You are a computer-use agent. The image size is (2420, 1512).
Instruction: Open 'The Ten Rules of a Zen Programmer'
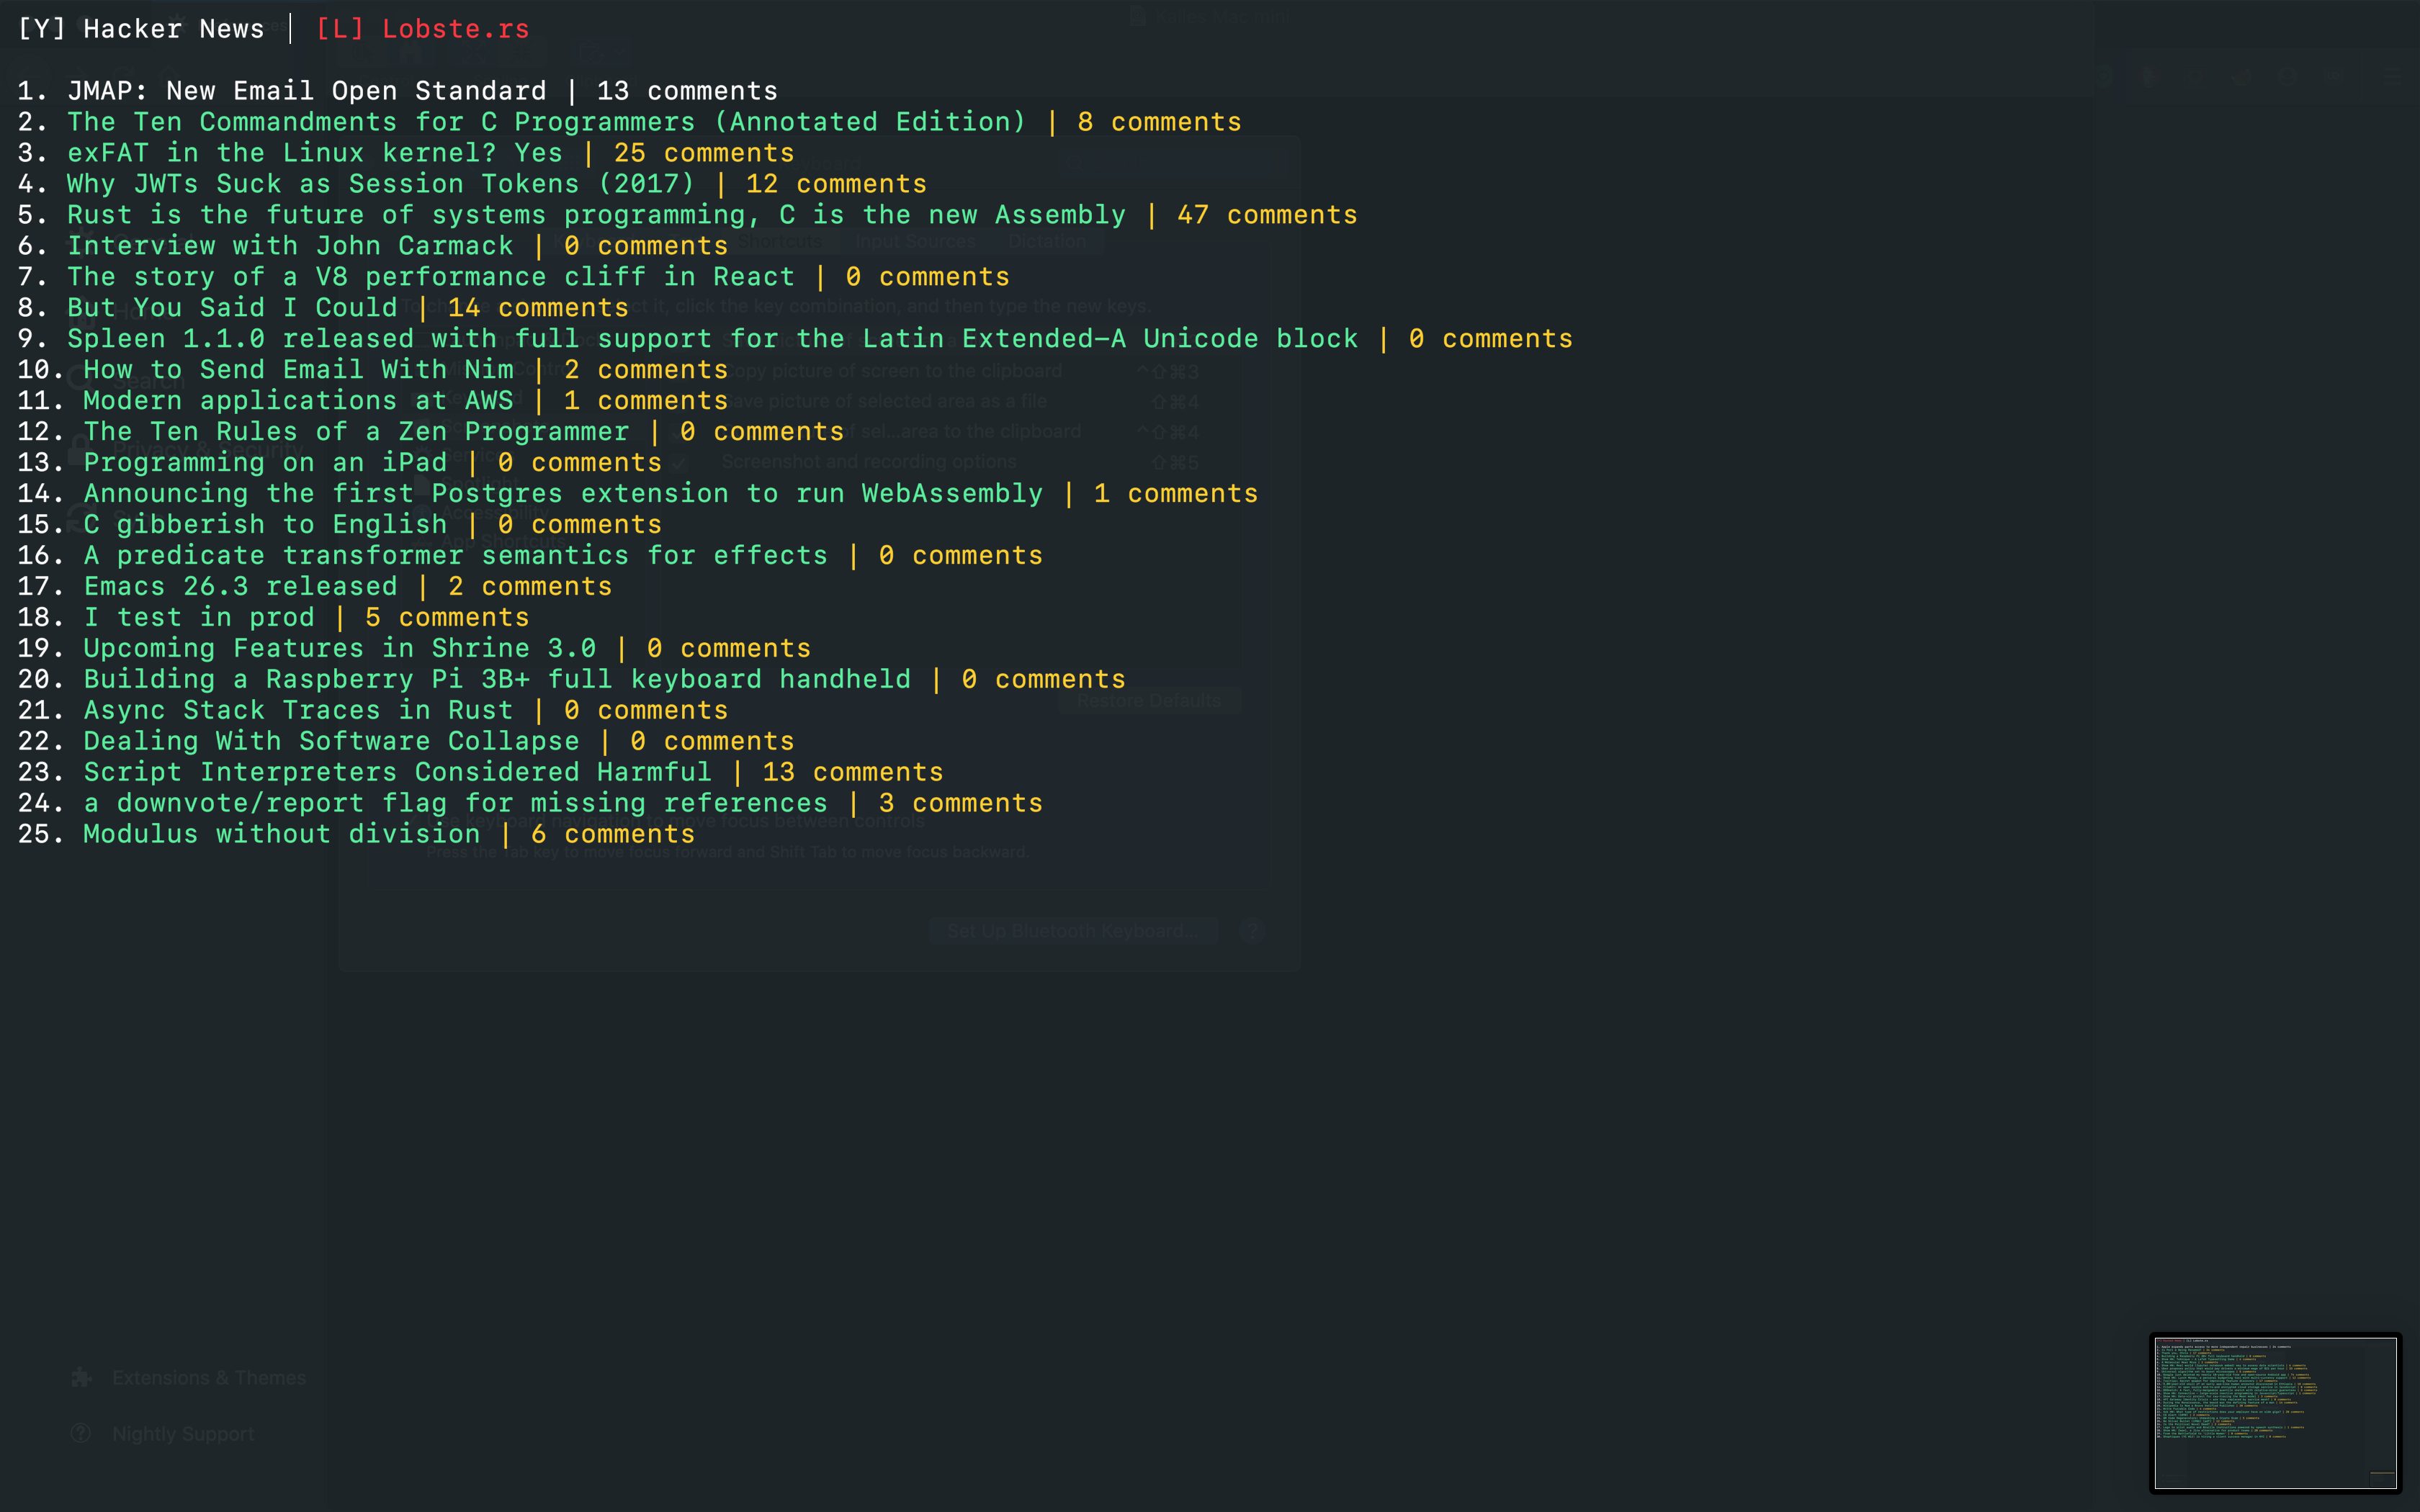click(x=356, y=432)
